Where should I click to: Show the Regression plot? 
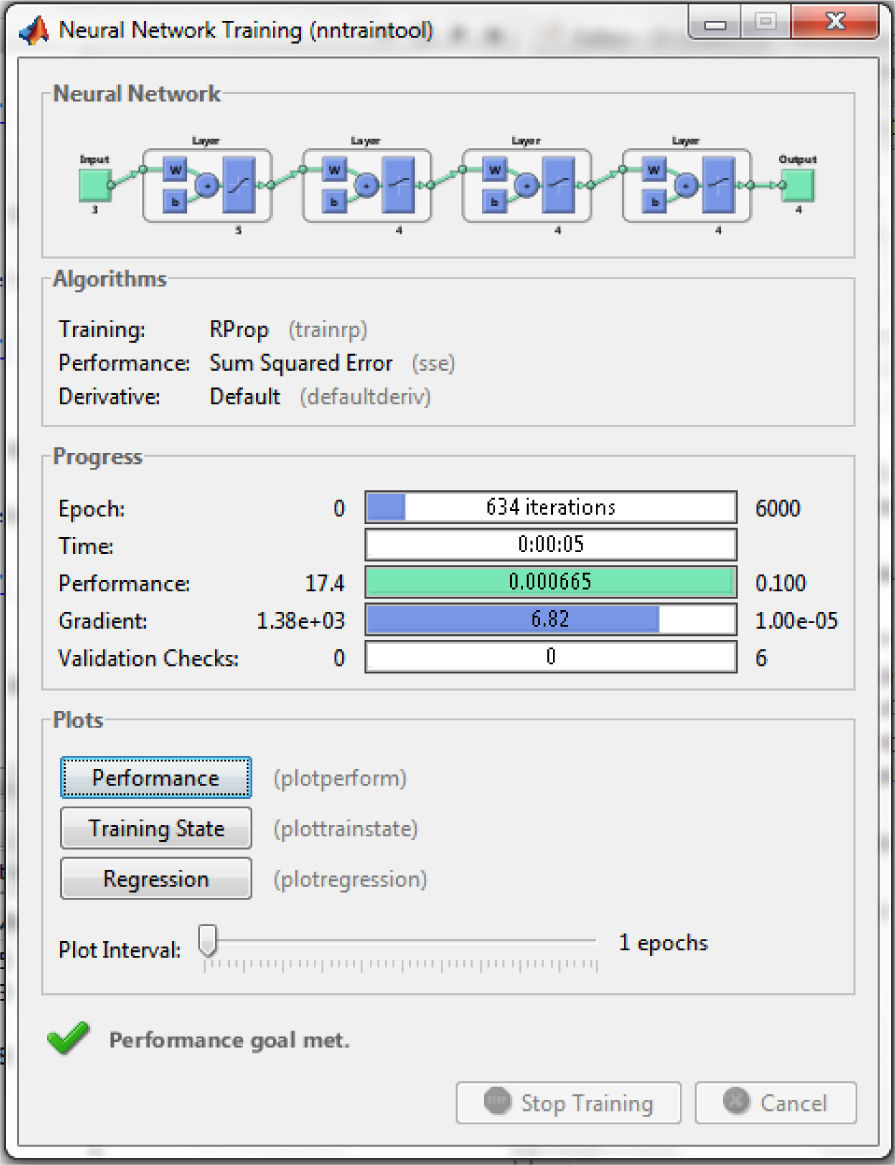[x=156, y=880]
